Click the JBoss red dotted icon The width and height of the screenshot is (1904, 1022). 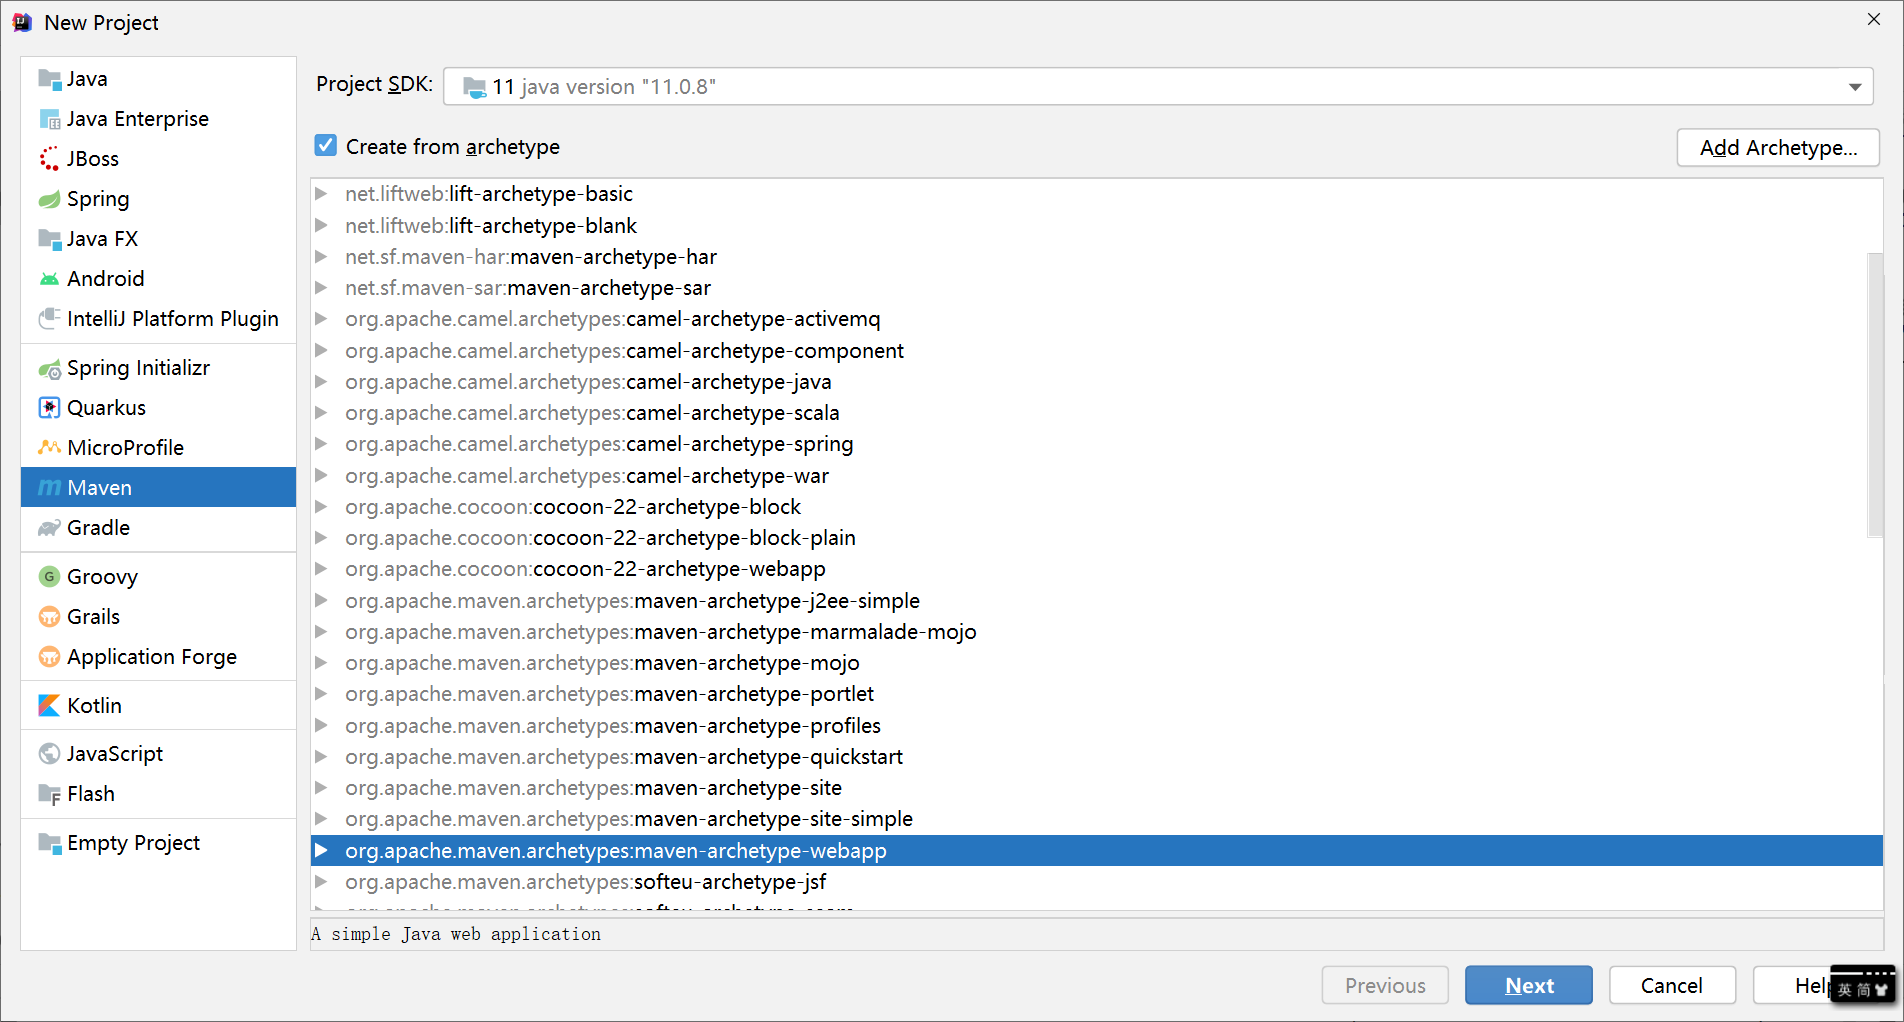point(49,159)
